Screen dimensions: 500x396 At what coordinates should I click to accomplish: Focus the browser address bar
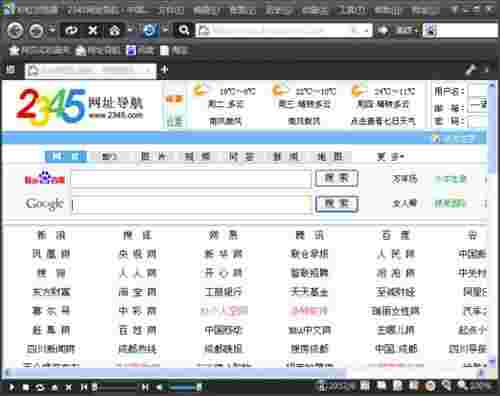(283, 30)
